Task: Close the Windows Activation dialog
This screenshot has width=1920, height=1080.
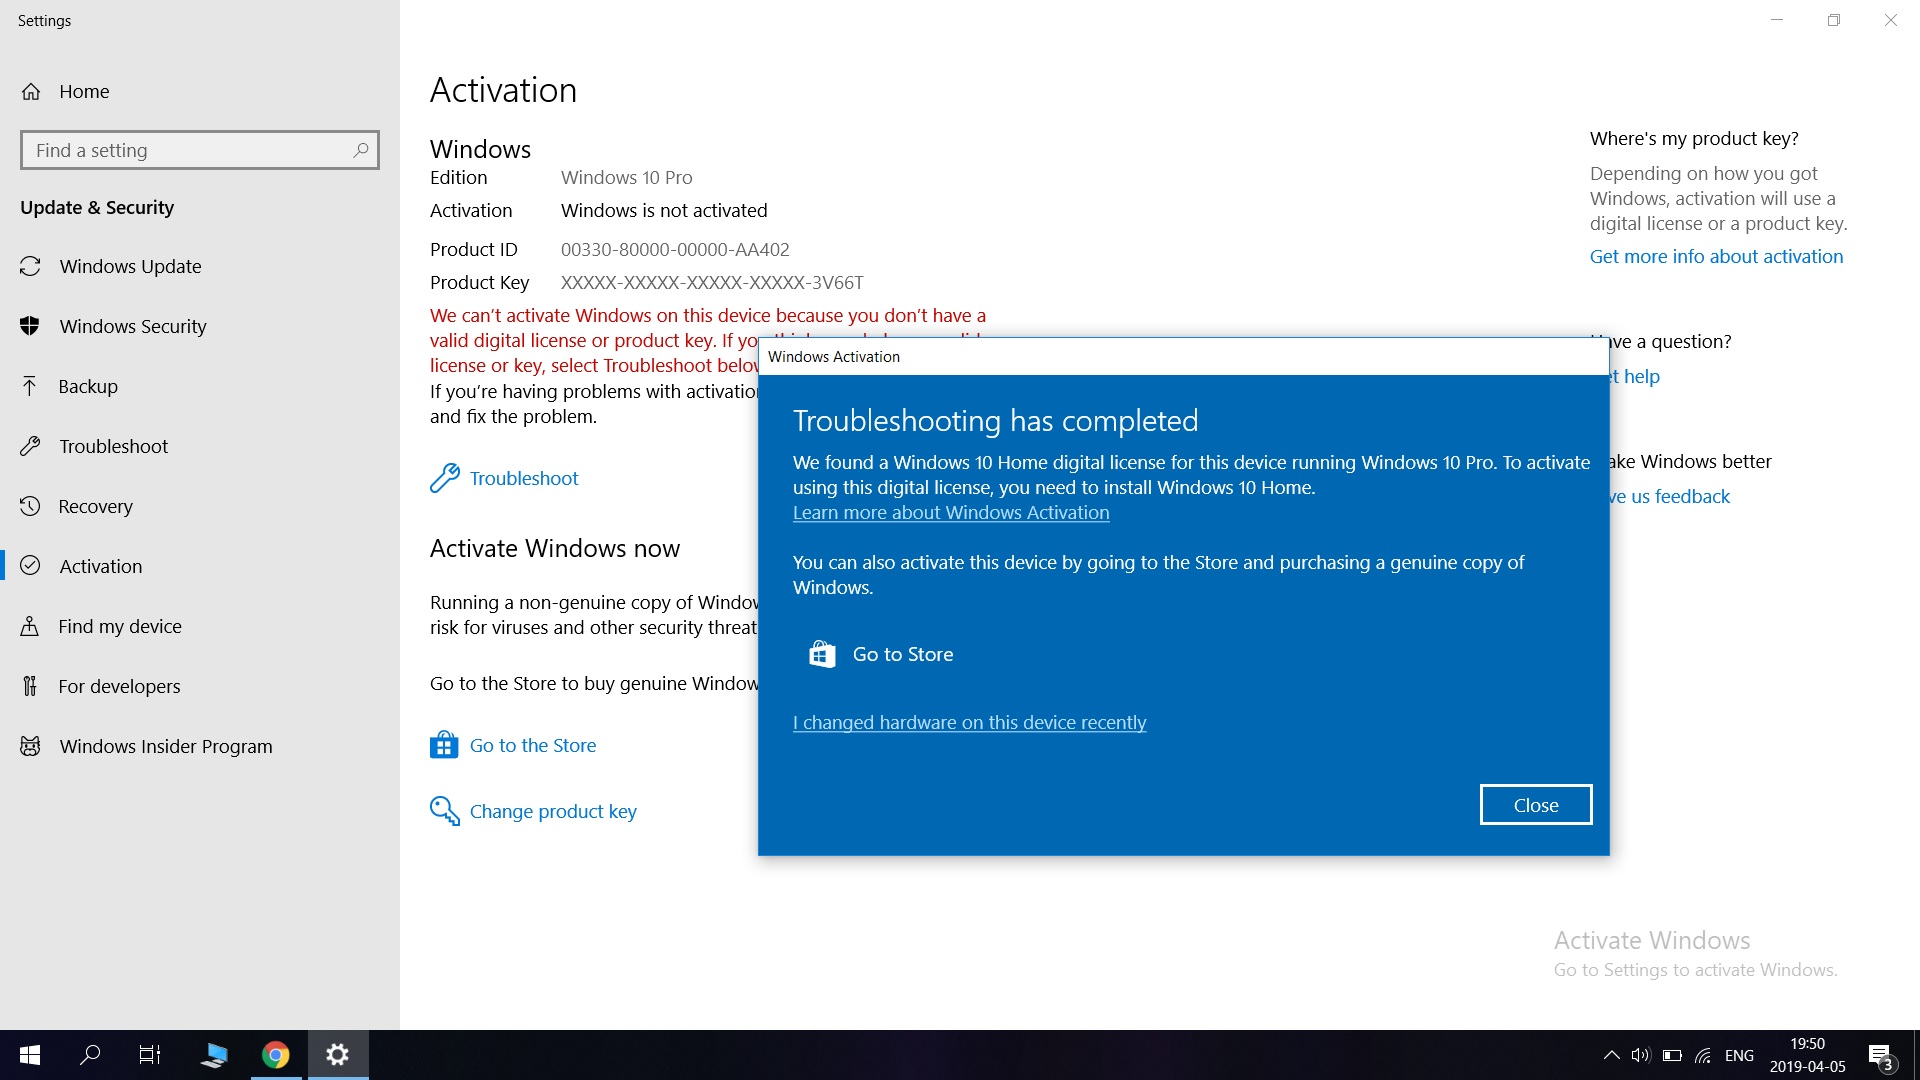Action: click(1535, 804)
